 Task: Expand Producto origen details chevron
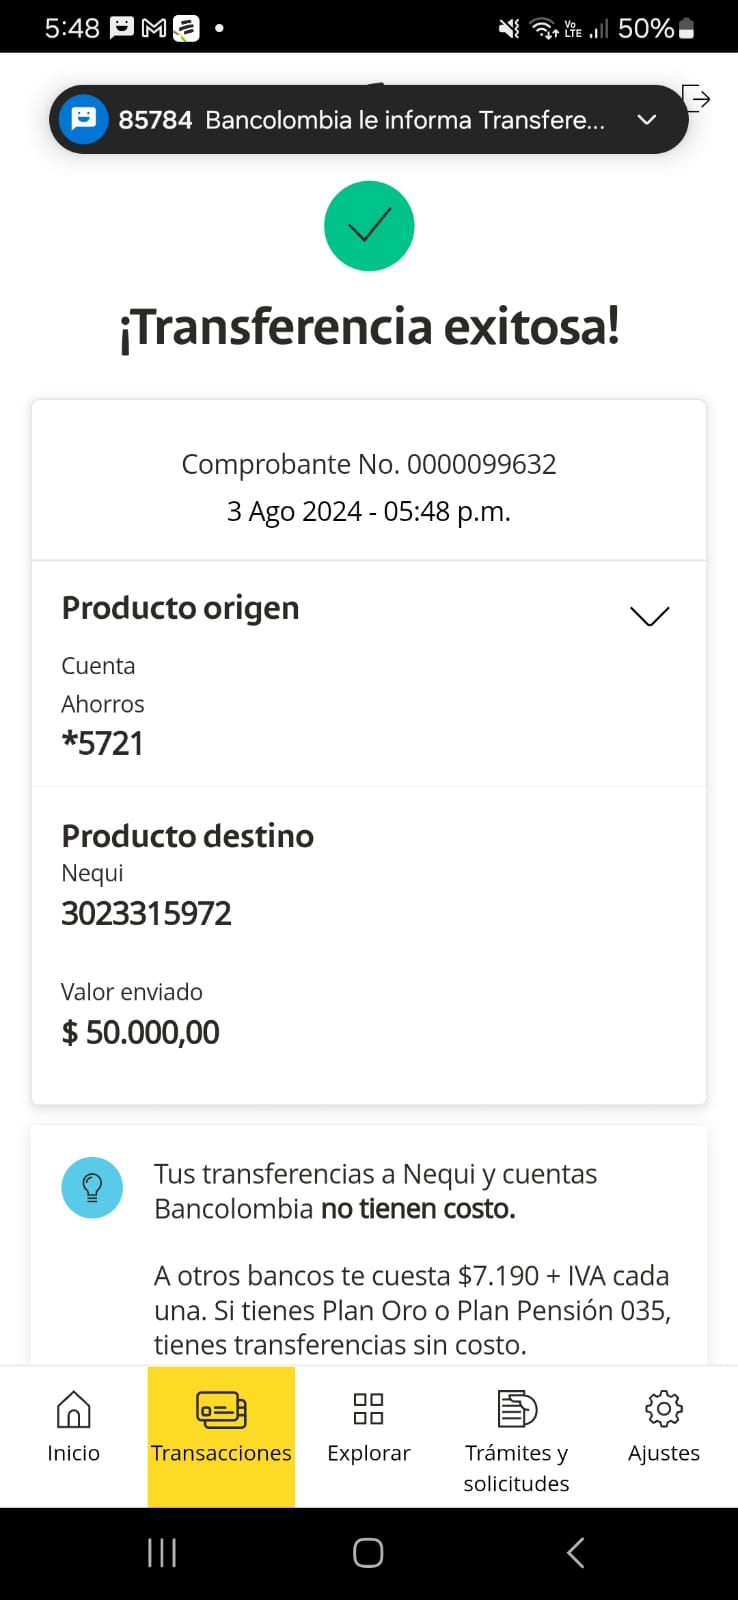coord(649,616)
